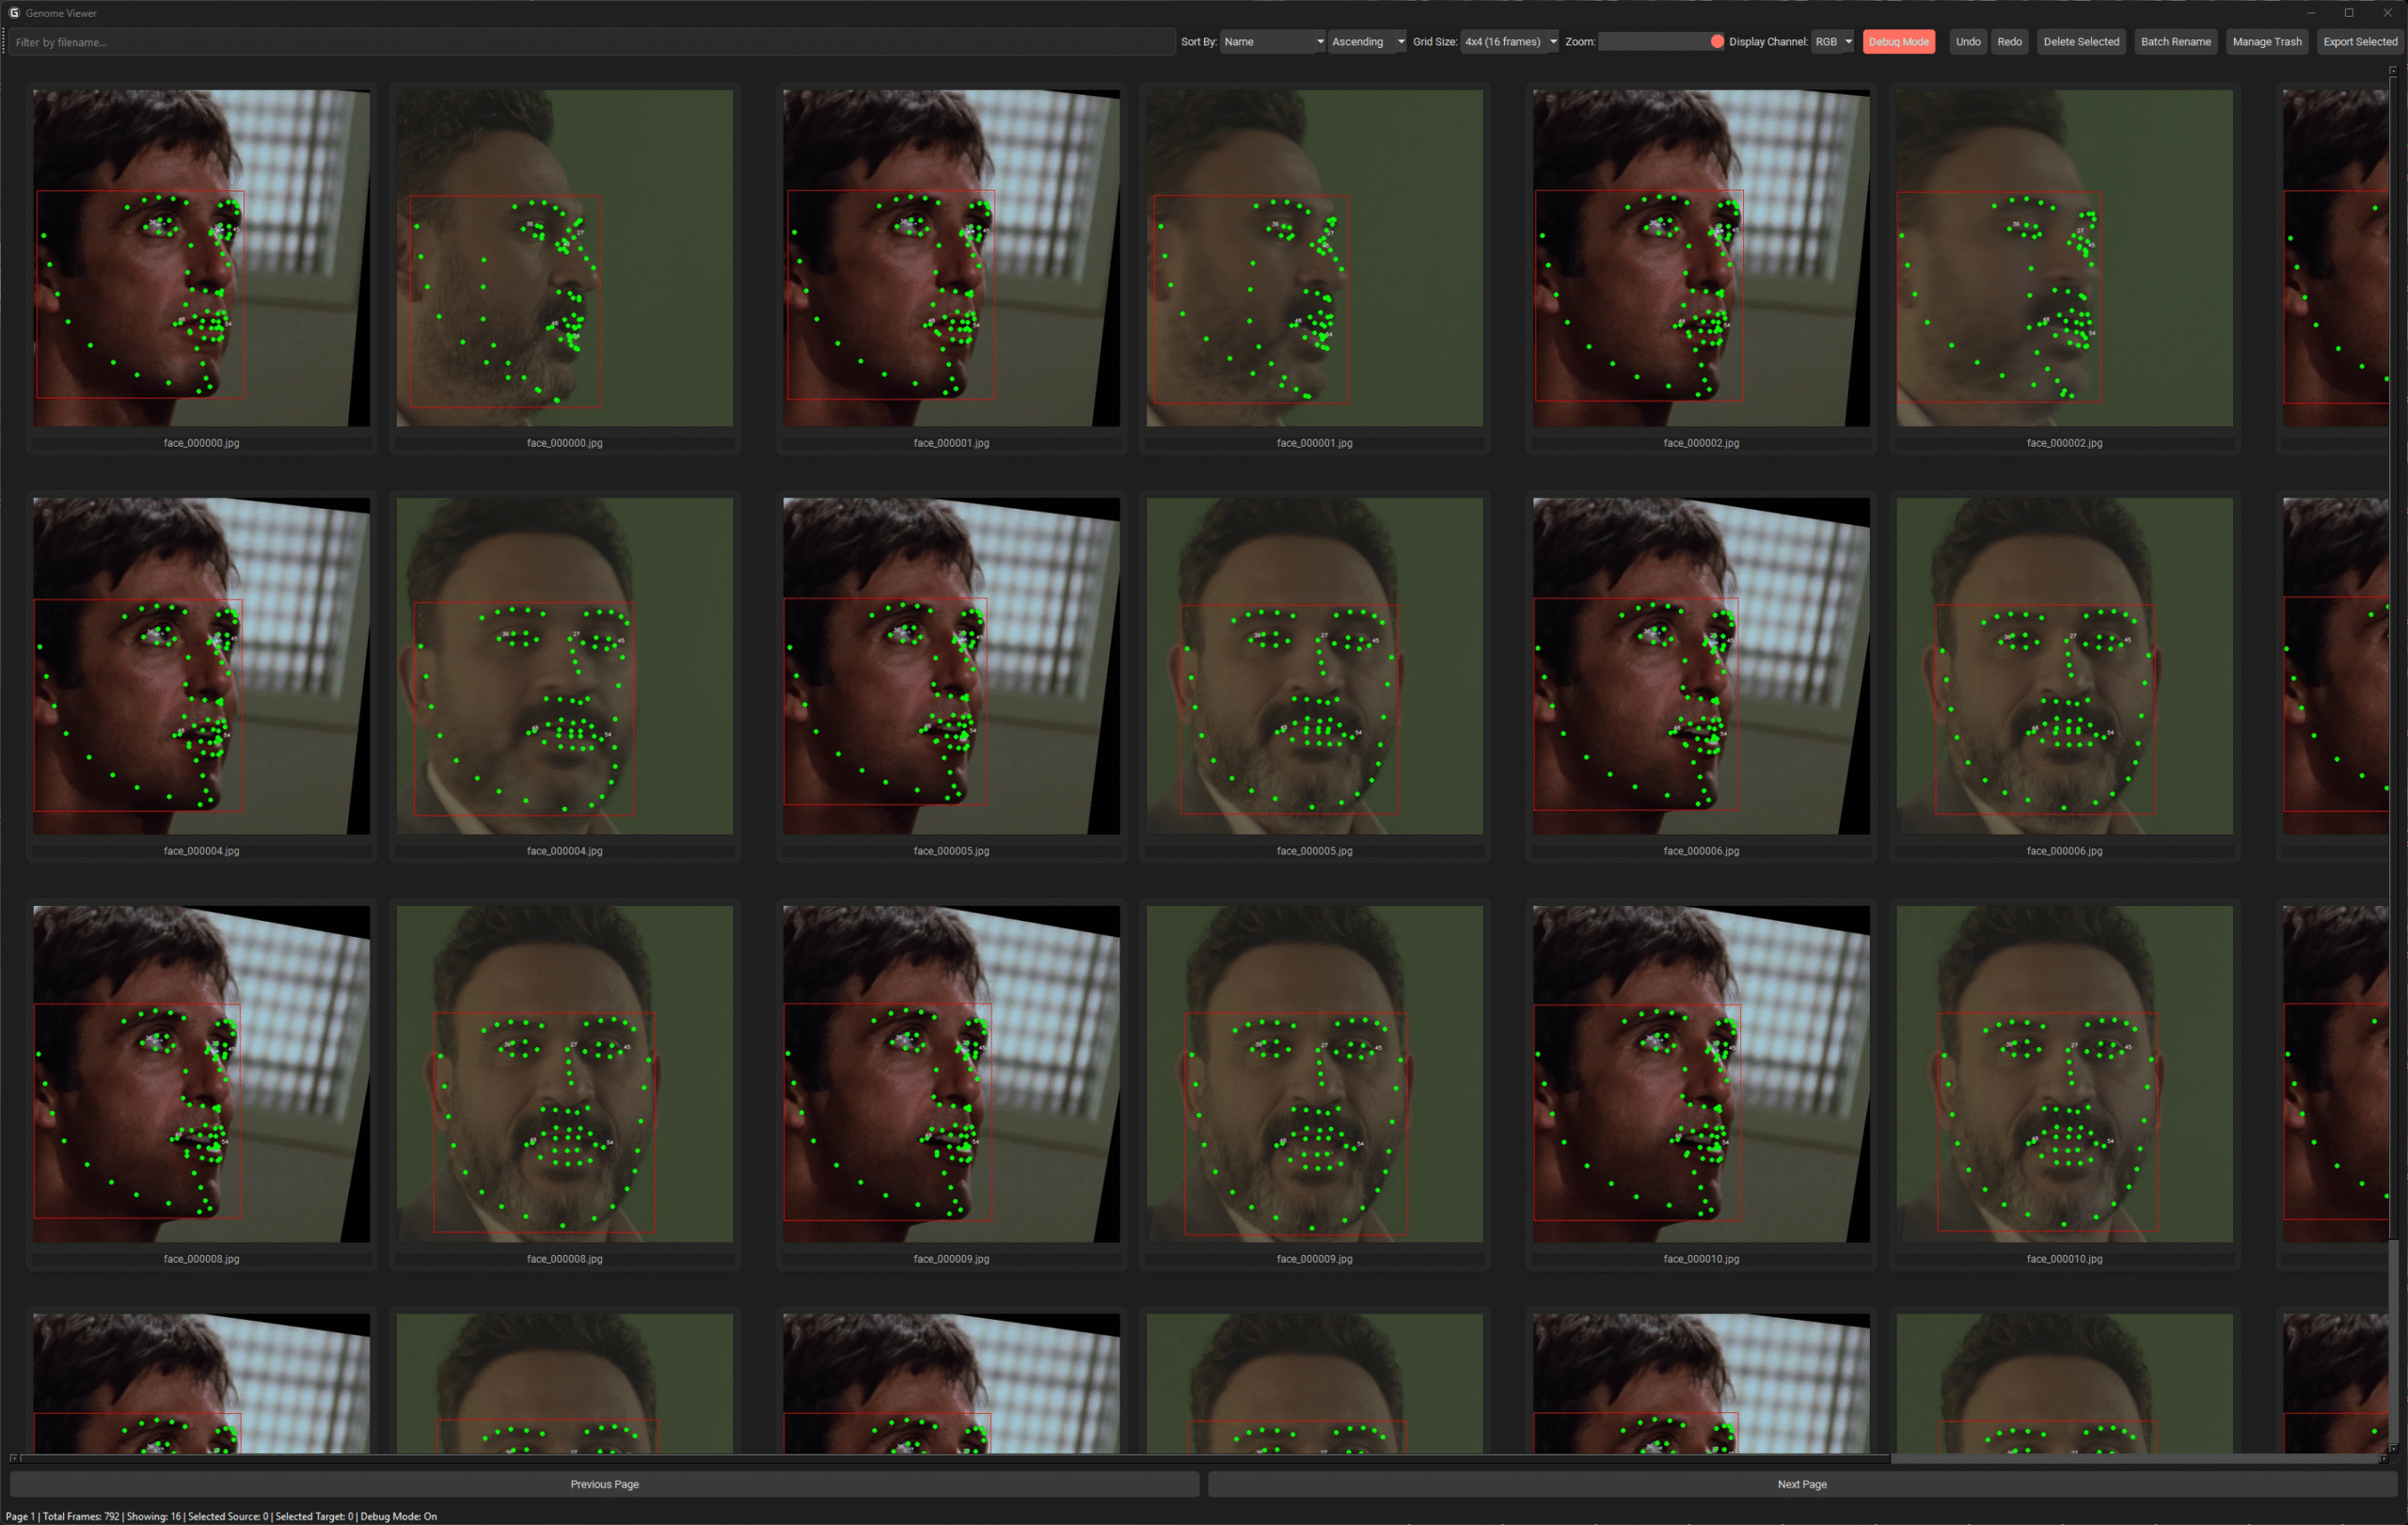The height and width of the screenshot is (1525, 2408).
Task: Select face_000004.jpg thumbnail with green background
Action: tap(564, 666)
